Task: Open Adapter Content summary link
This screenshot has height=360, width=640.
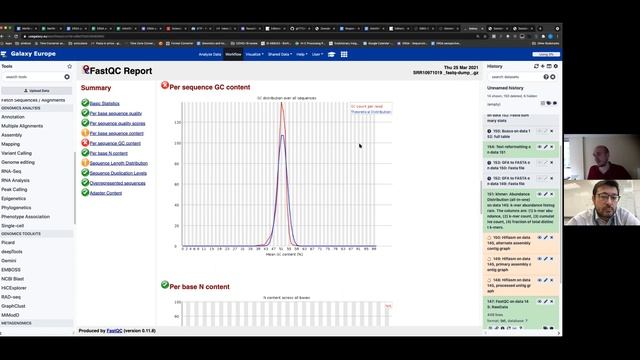Action: (x=106, y=193)
